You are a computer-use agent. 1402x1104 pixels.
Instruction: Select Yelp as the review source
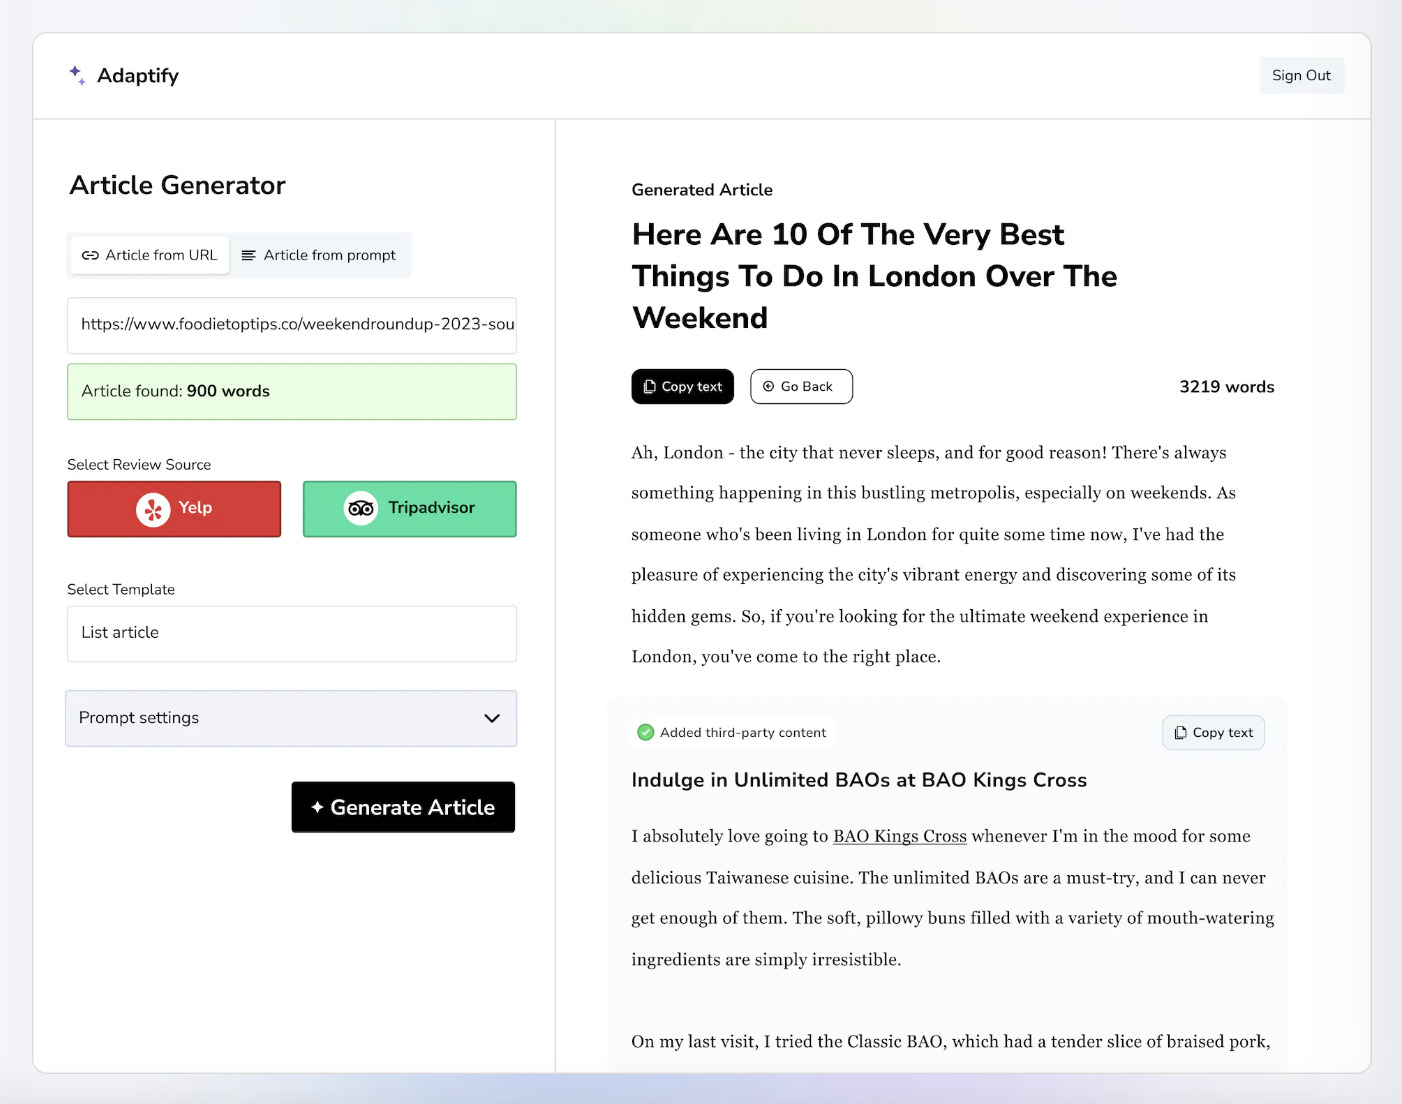coord(174,509)
